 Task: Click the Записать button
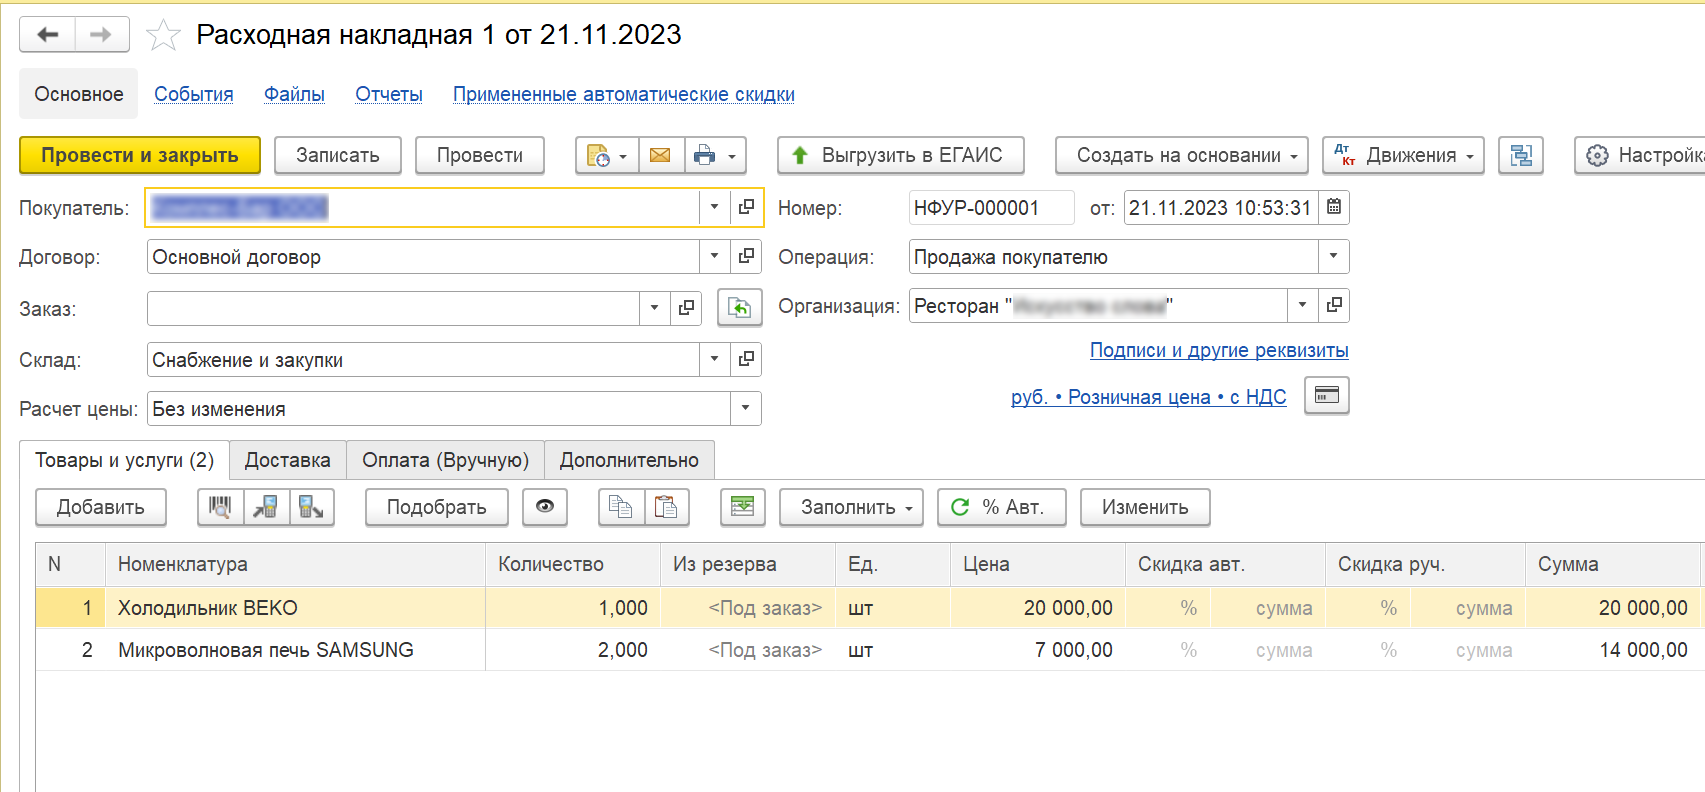point(338,155)
